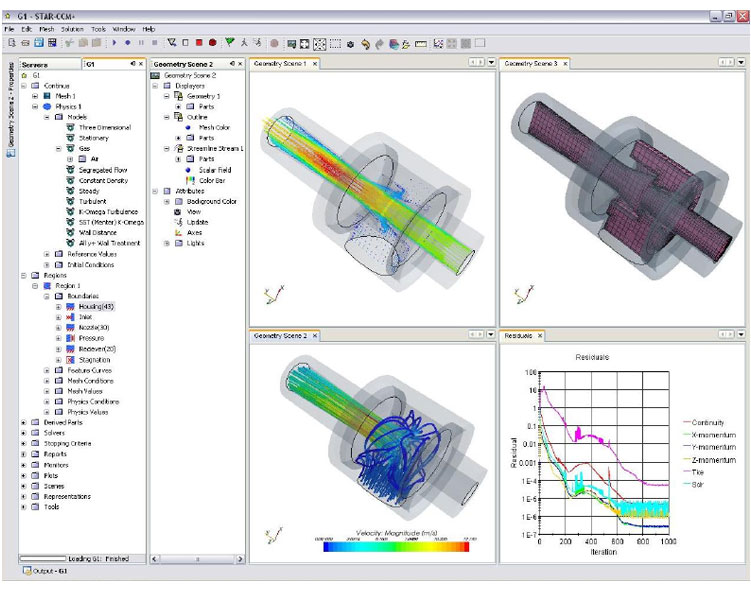
Task: Open tab list dropdown for Geometry Scene 1 pane
Action: coord(491,62)
